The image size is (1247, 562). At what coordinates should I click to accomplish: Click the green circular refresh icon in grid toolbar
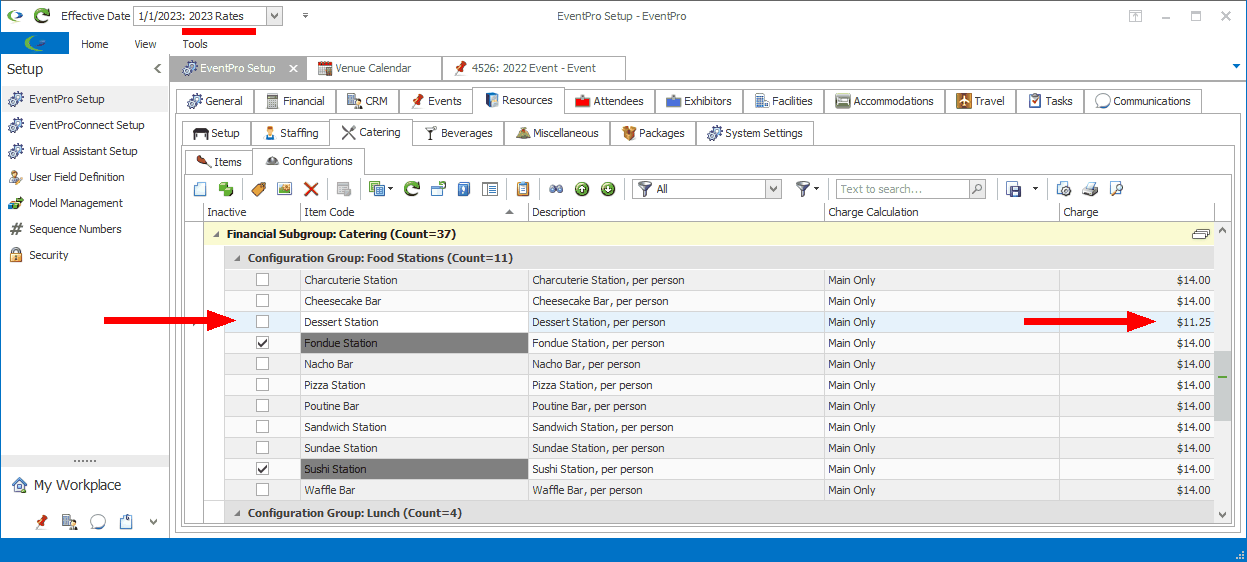(x=411, y=189)
